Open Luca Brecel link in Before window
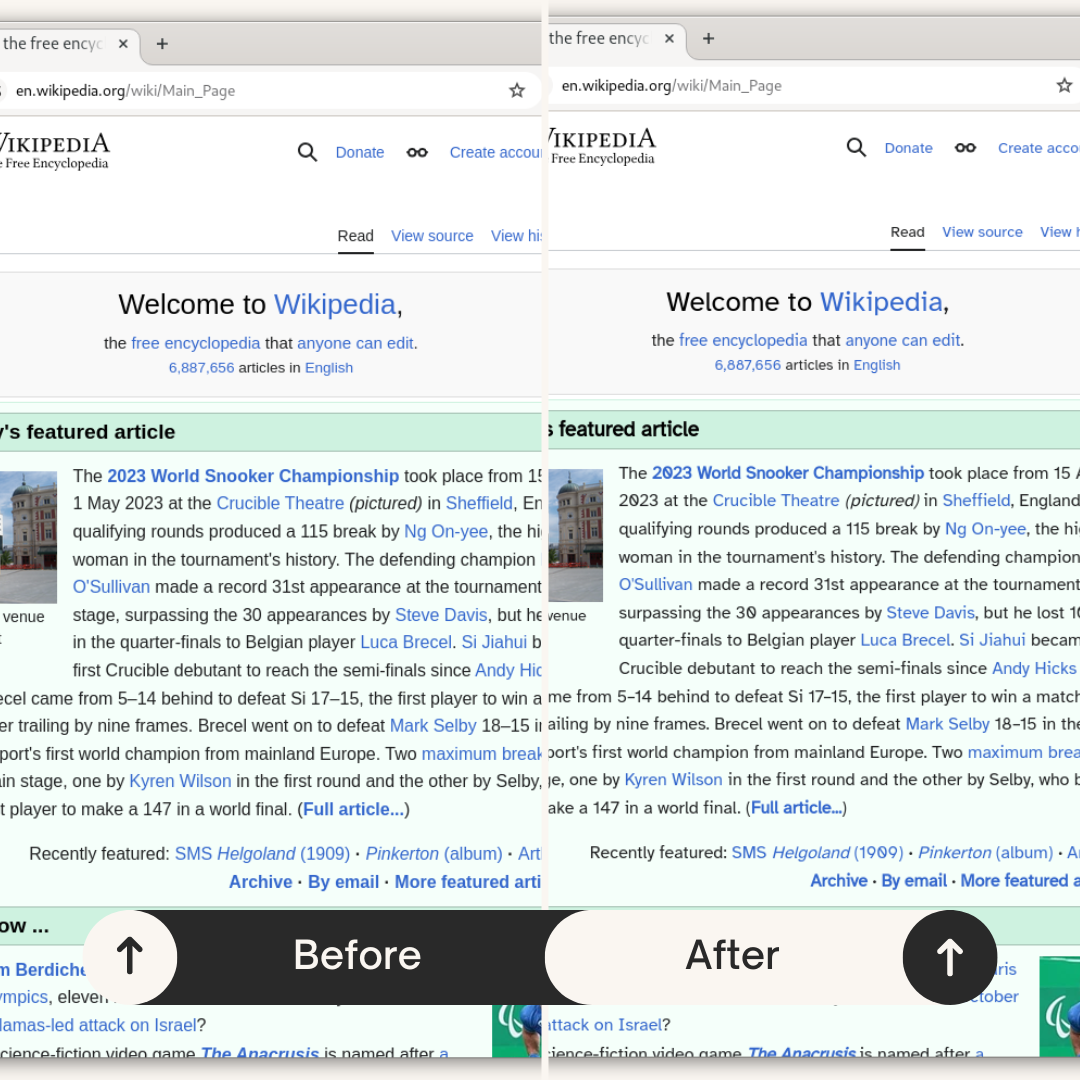The width and height of the screenshot is (1080, 1080). click(406, 642)
